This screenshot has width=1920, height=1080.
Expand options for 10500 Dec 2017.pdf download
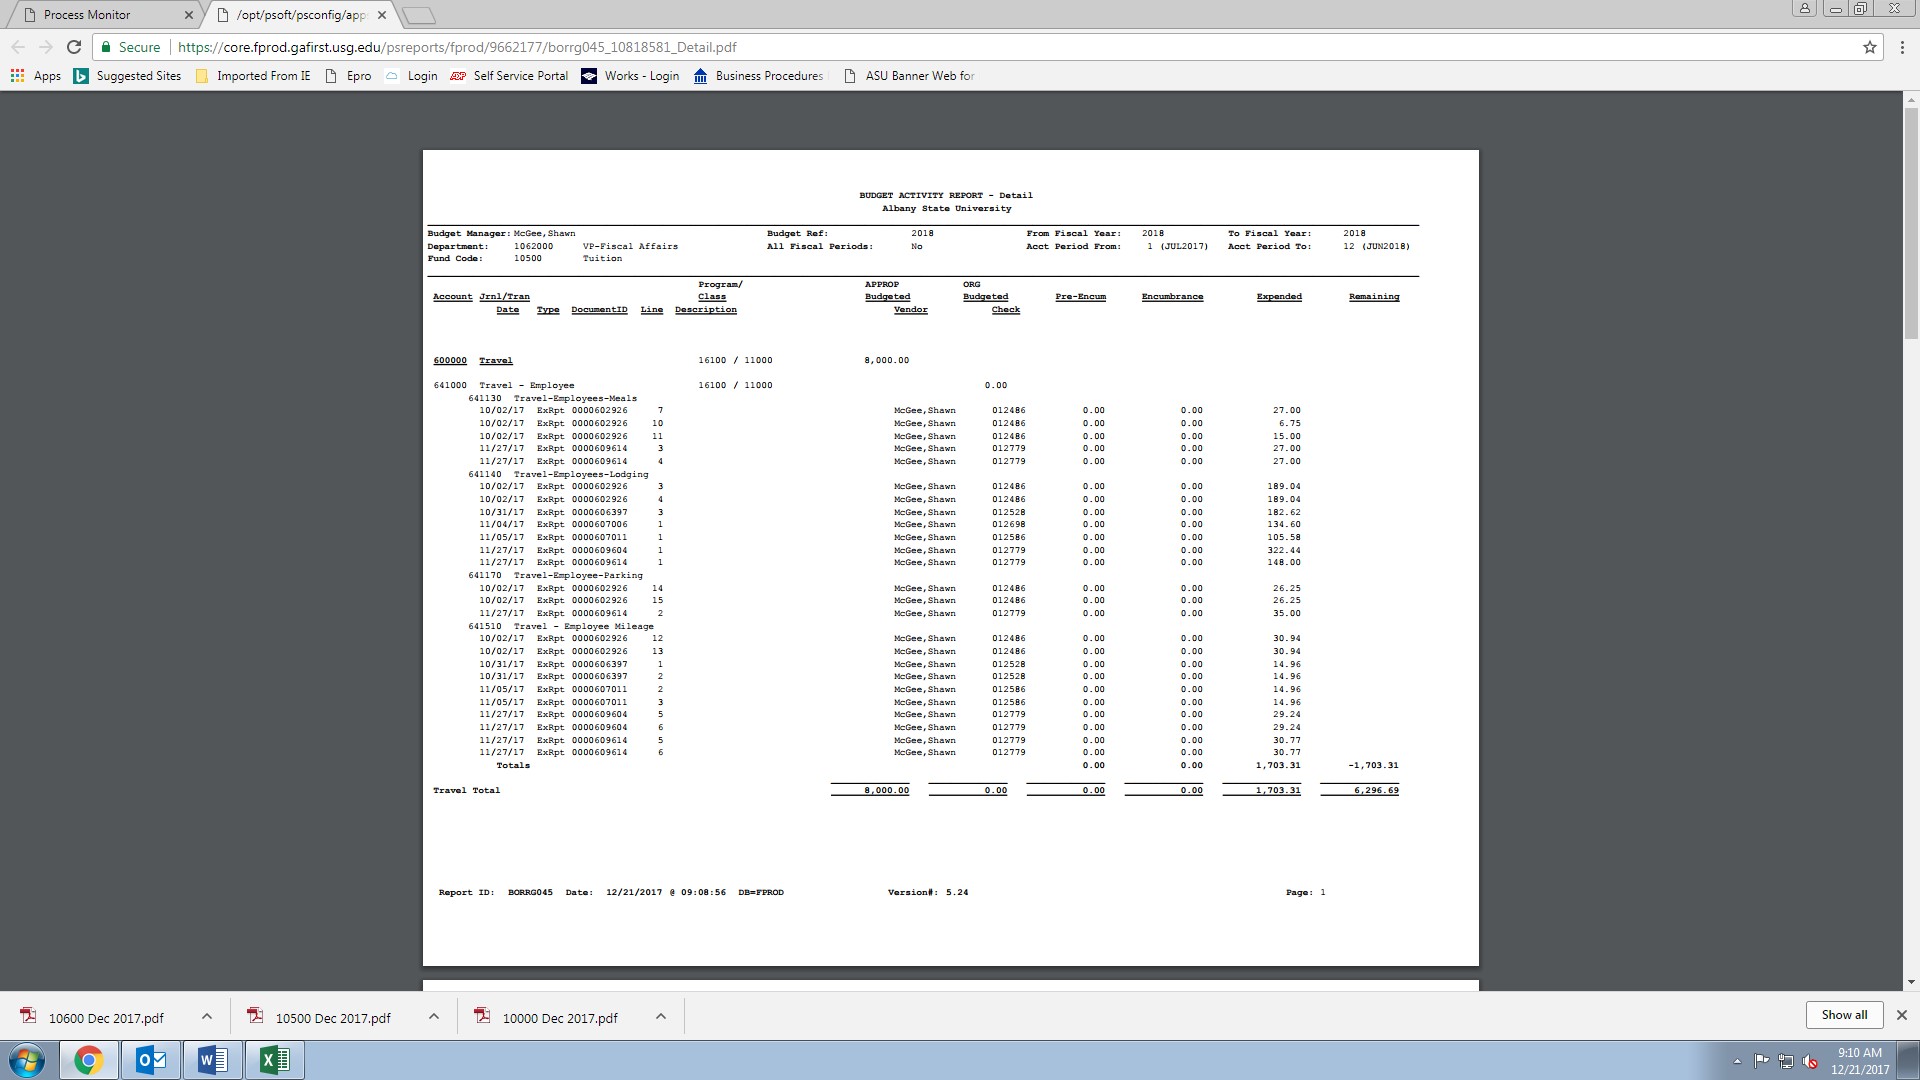coord(433,1017)
